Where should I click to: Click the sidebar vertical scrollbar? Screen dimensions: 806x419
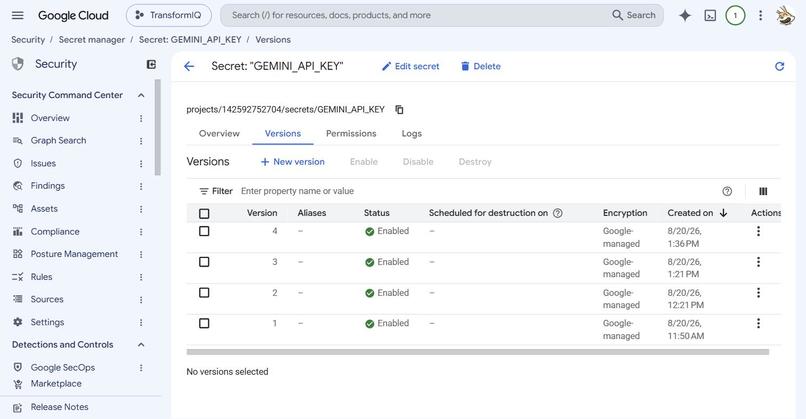pyautogui.click(x=157, y=127)
